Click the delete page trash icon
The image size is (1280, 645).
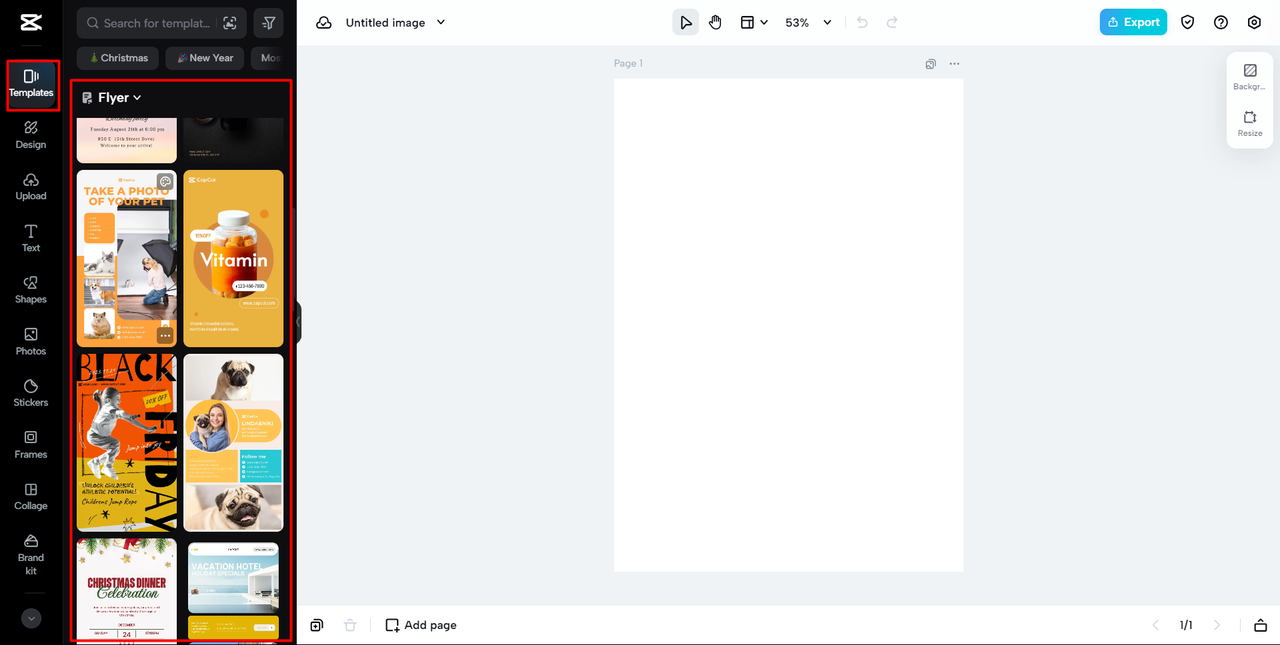350,625
